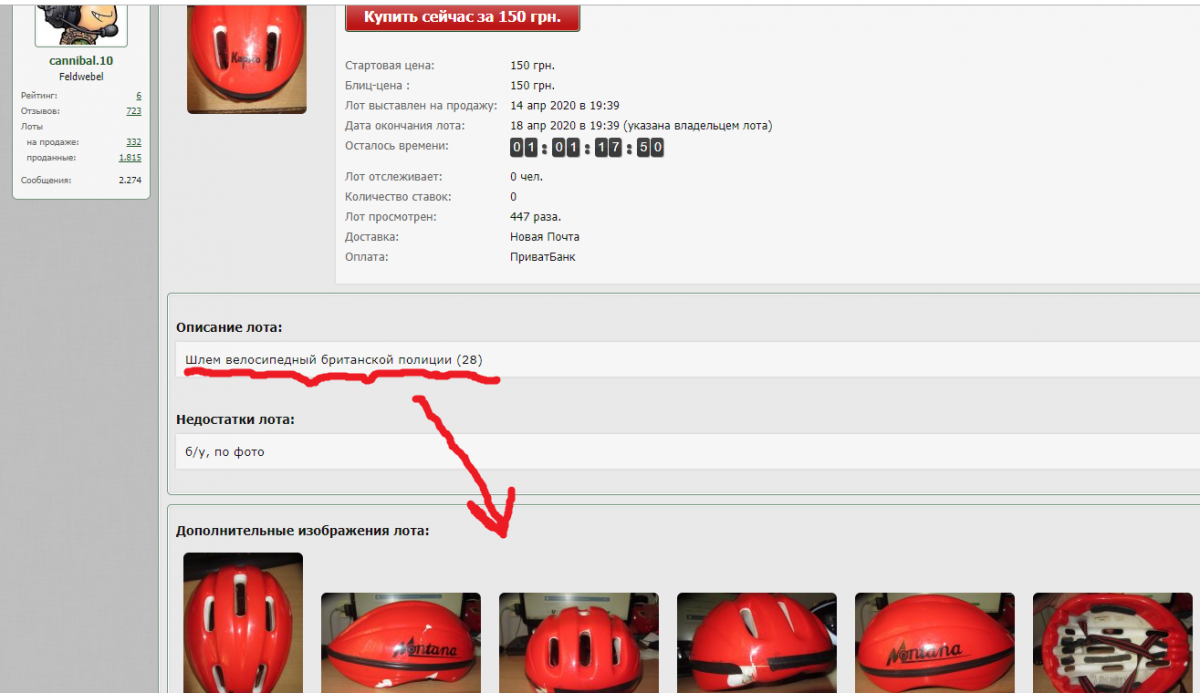Screen dimensions: 1200x693
Task: Click the "Стартовая цена:" label
Action: point(390,66)
